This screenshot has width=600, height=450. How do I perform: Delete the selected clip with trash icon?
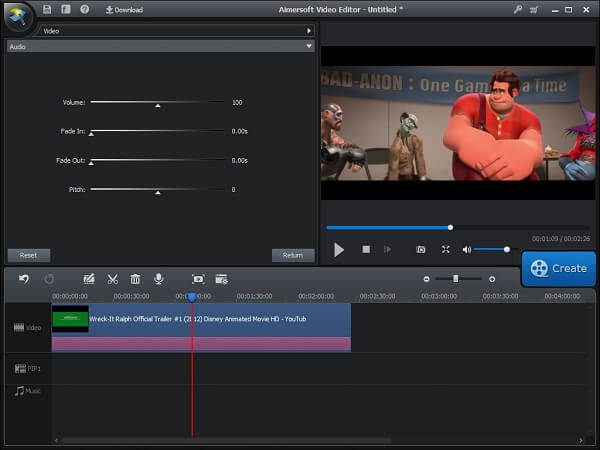[x=135, y=279]
